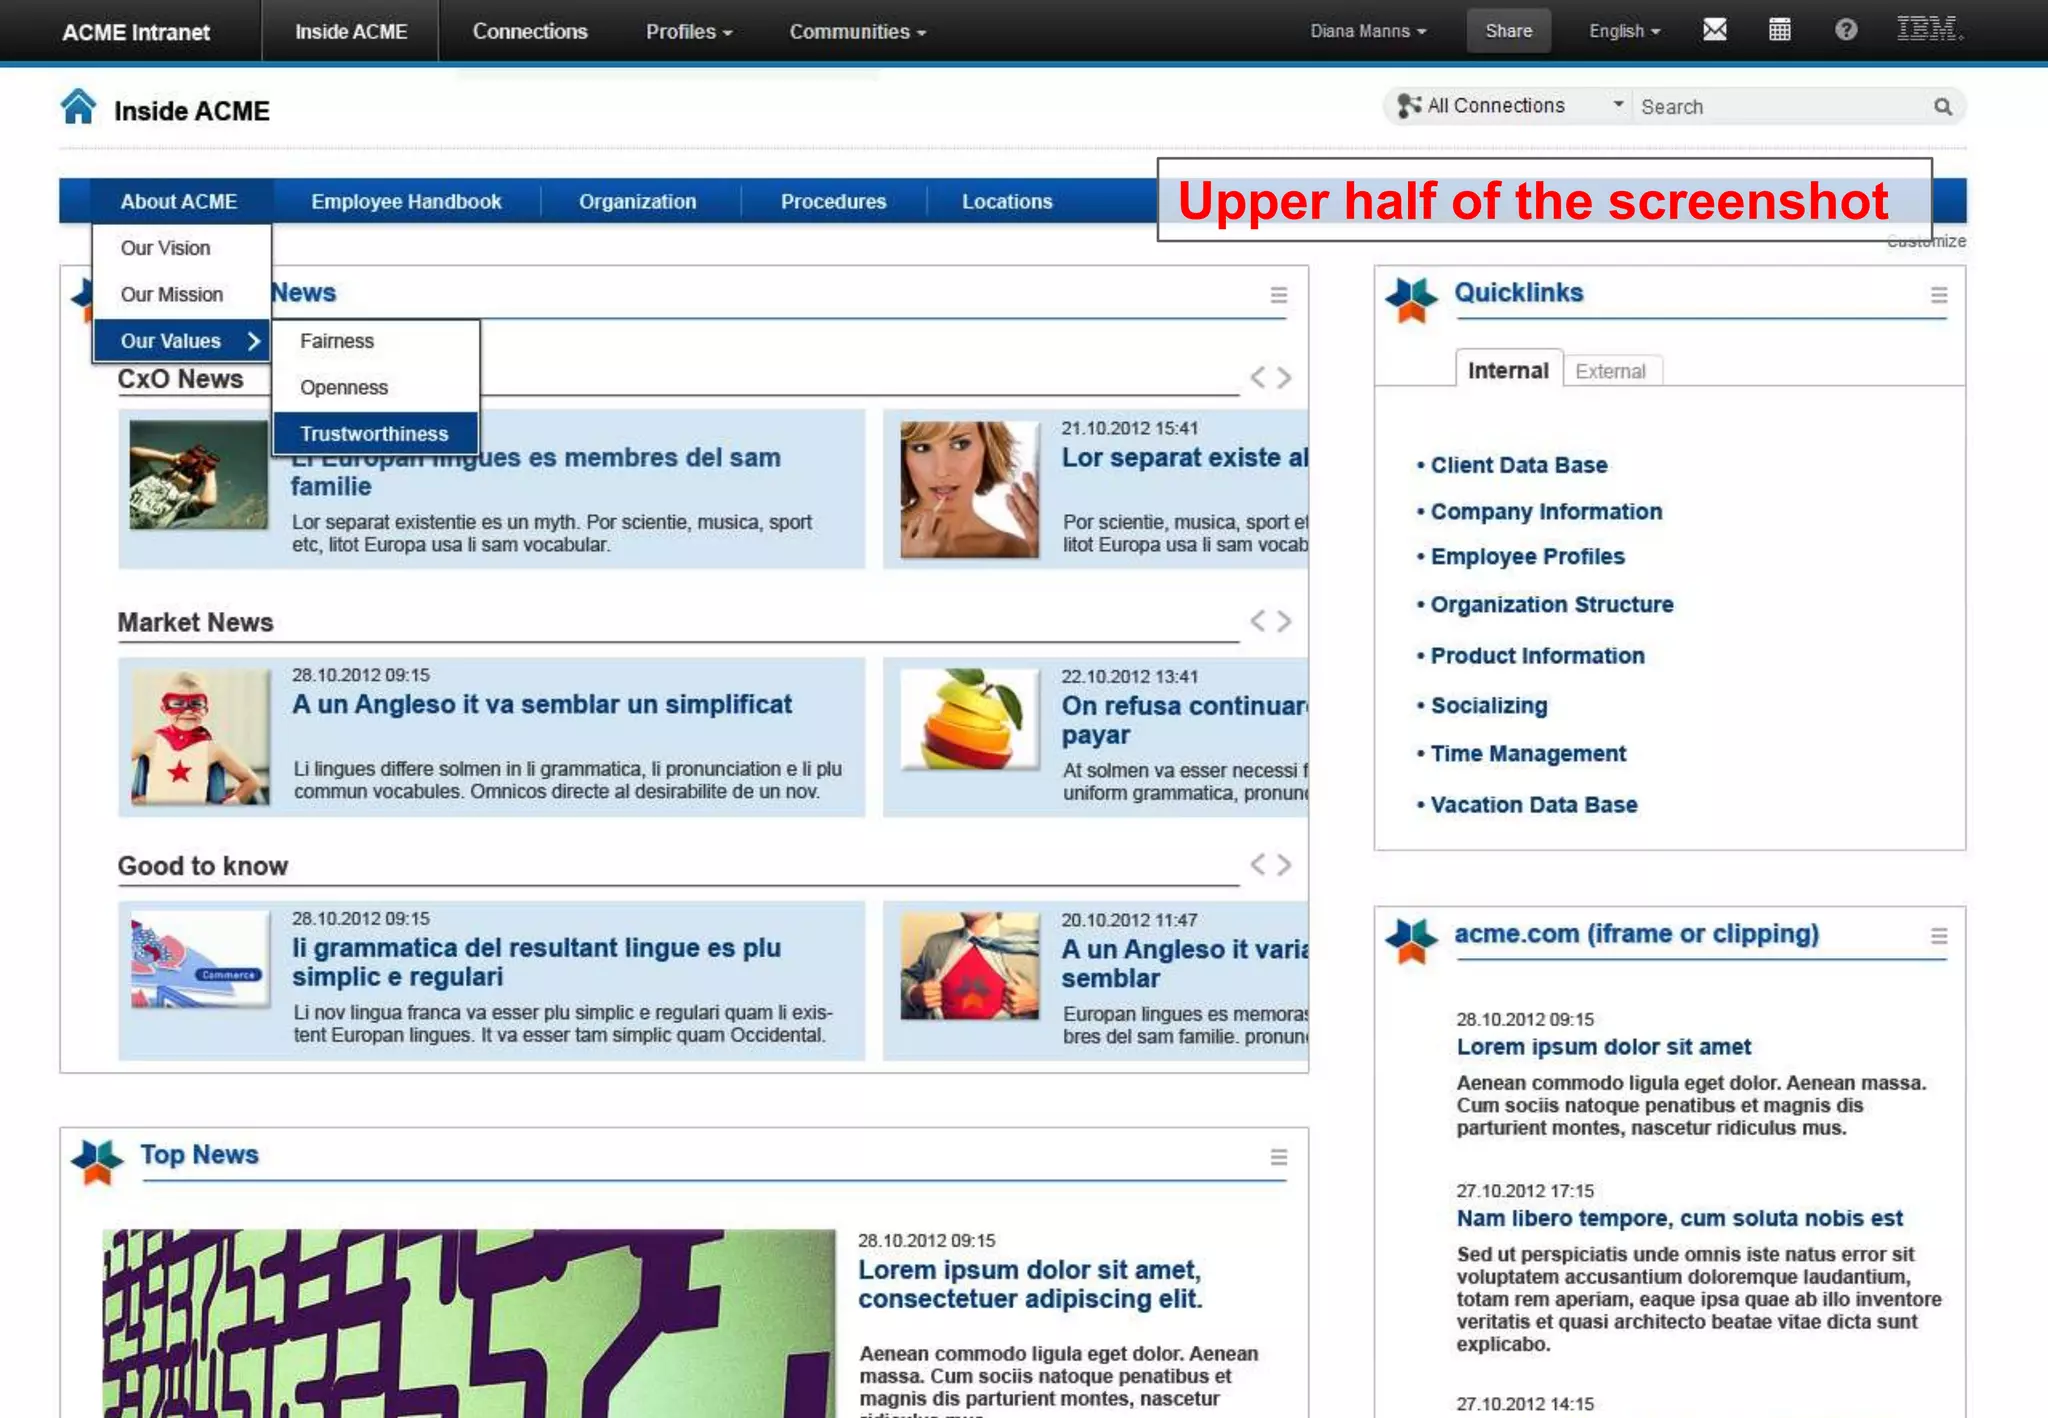Open the Product Information quicklink

click(x=1537, y=656)
